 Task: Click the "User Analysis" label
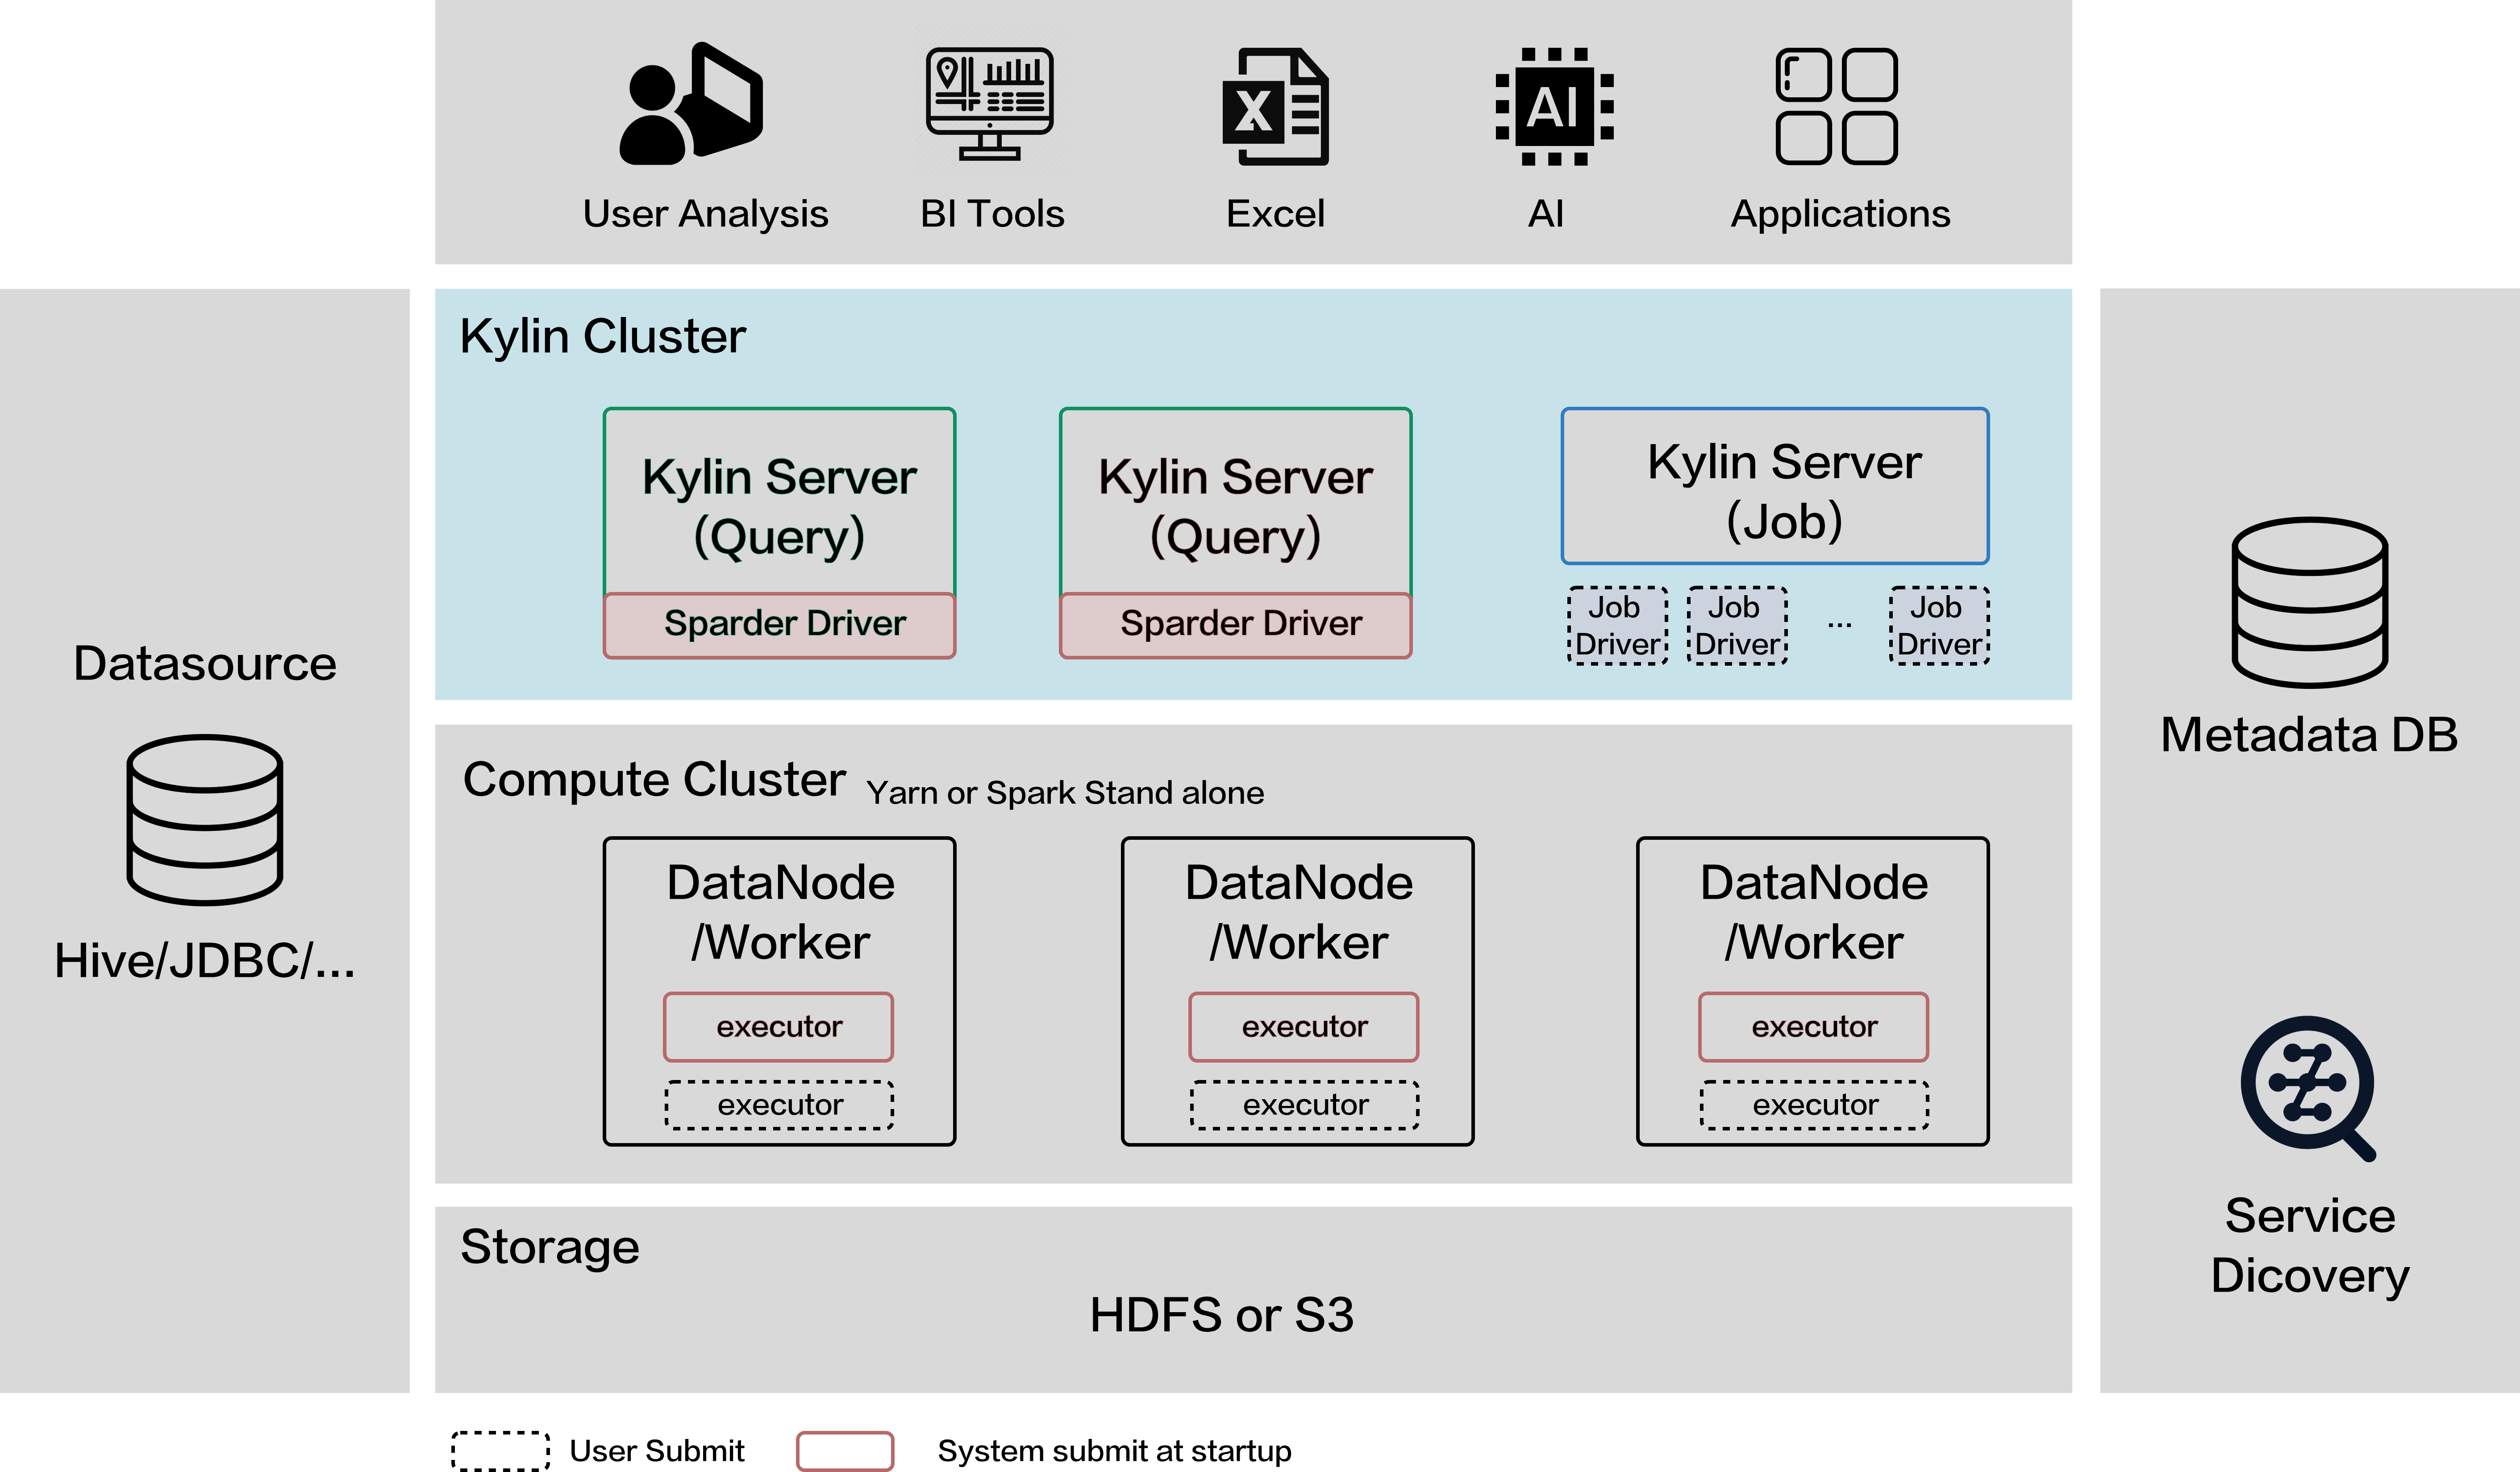click(705, 214)
